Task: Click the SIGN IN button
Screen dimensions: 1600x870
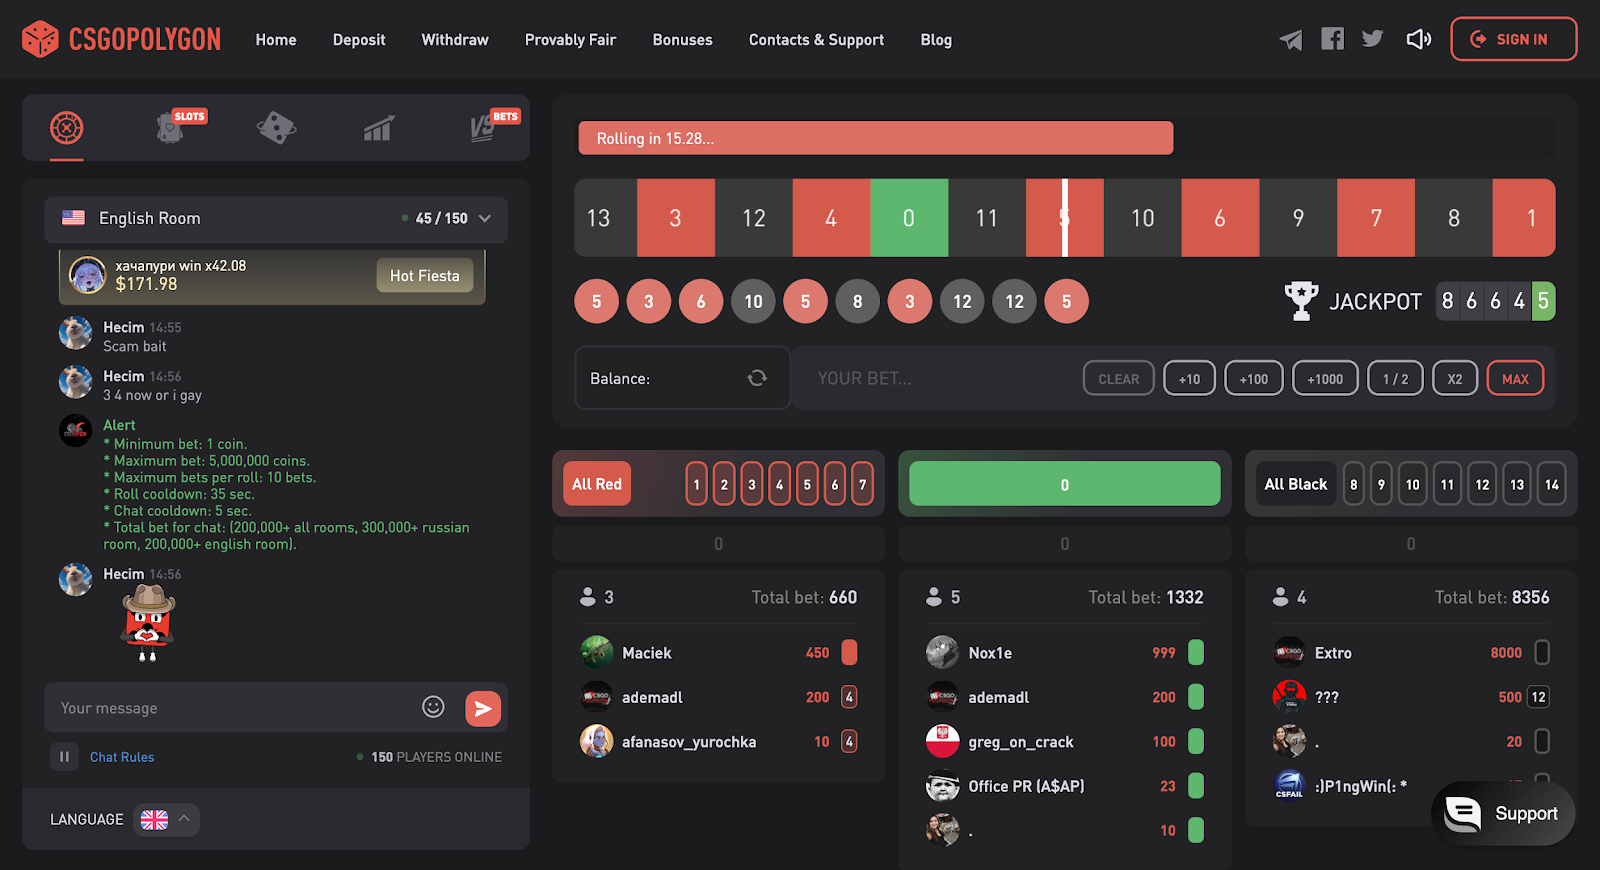Action: click(x=1513, y=39)
